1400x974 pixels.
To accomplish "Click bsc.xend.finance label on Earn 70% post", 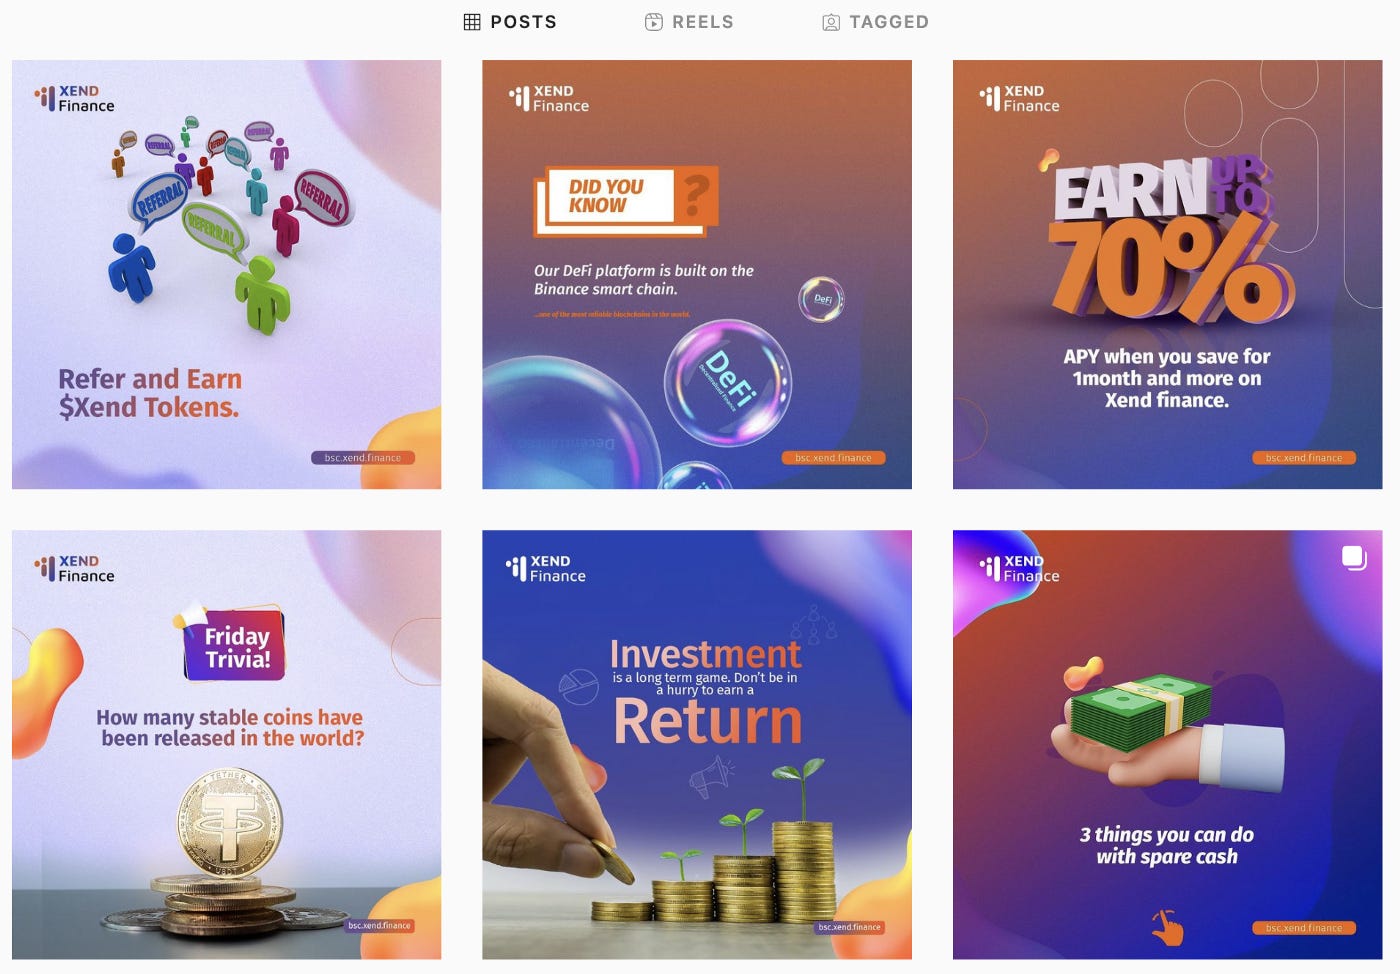I will (x=1304, y=458).
